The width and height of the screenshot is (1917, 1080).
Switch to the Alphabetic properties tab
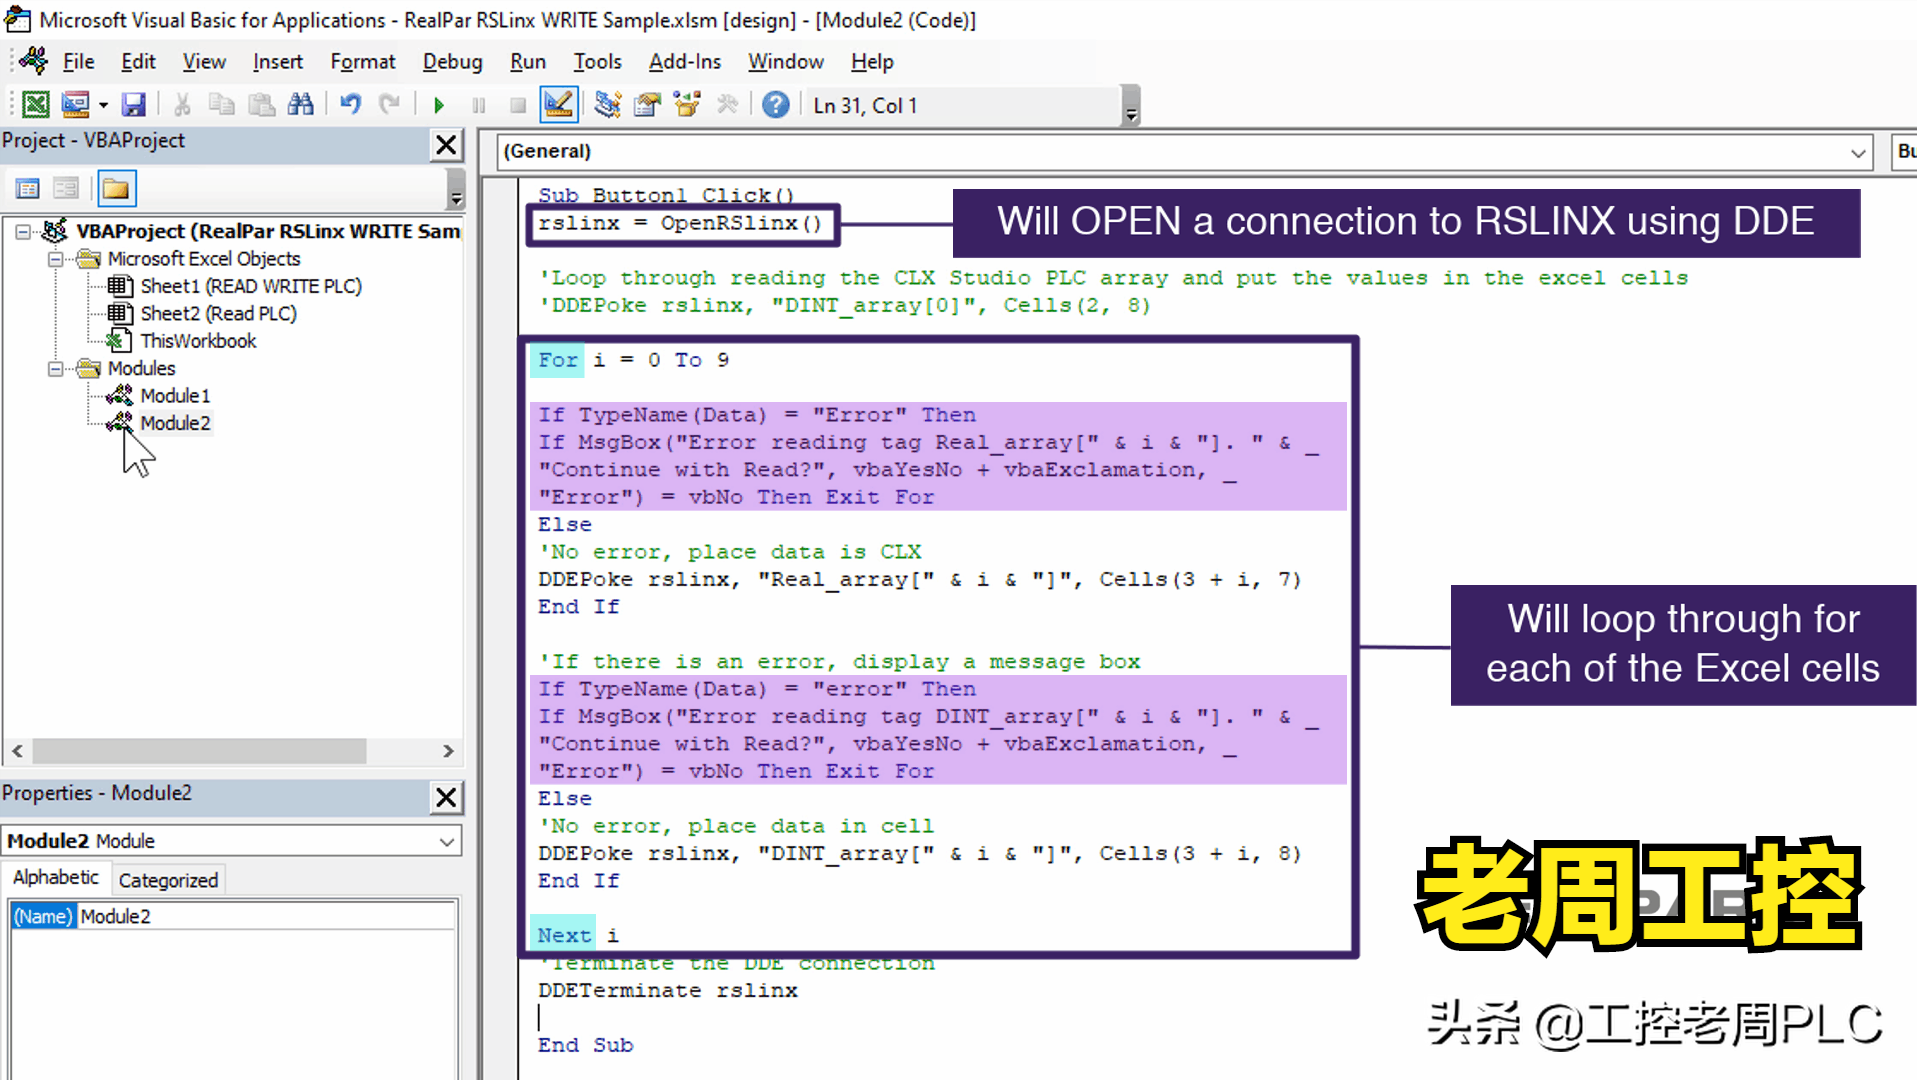click(x=56, y=878)
